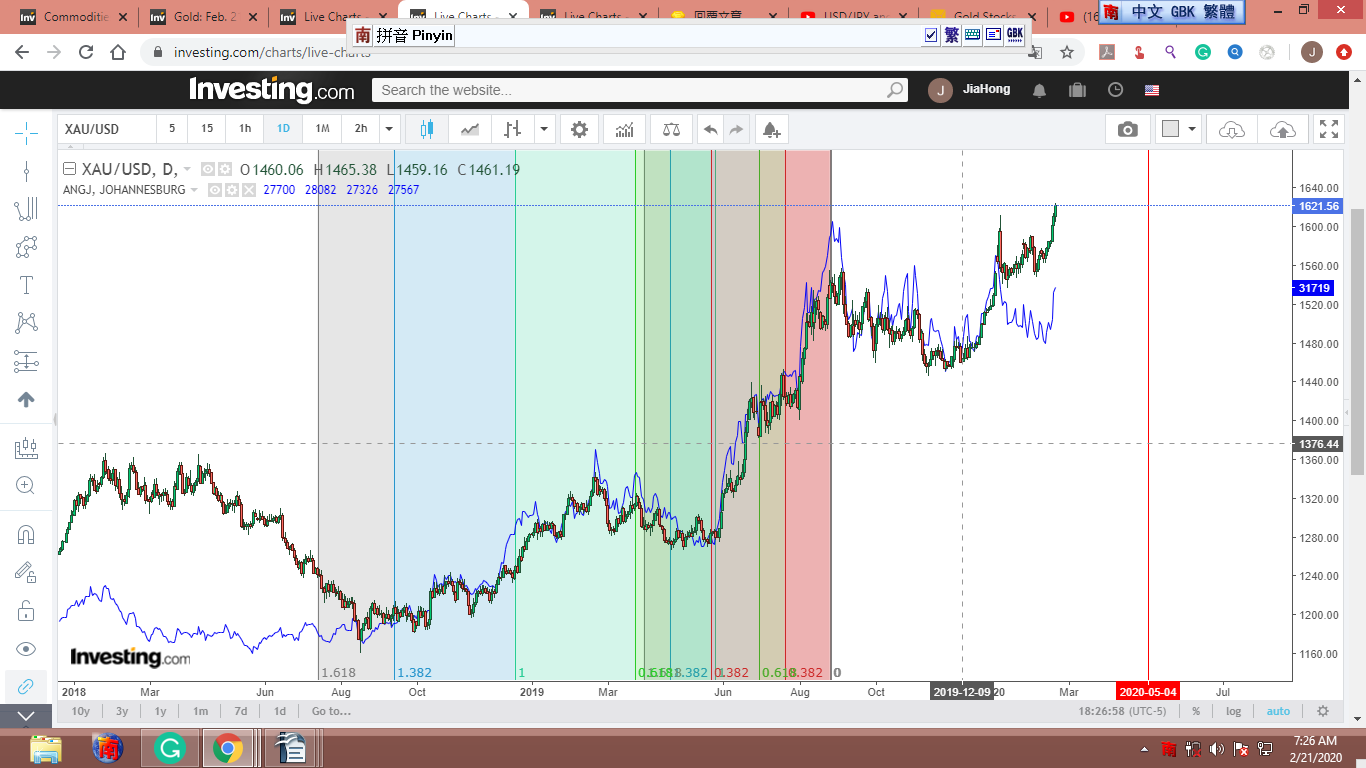Toggle visibility of ANGJ Johannesburg series
Image resolution: width=1366 pixels, height=768 pixels.
click(x=214, y=190)
